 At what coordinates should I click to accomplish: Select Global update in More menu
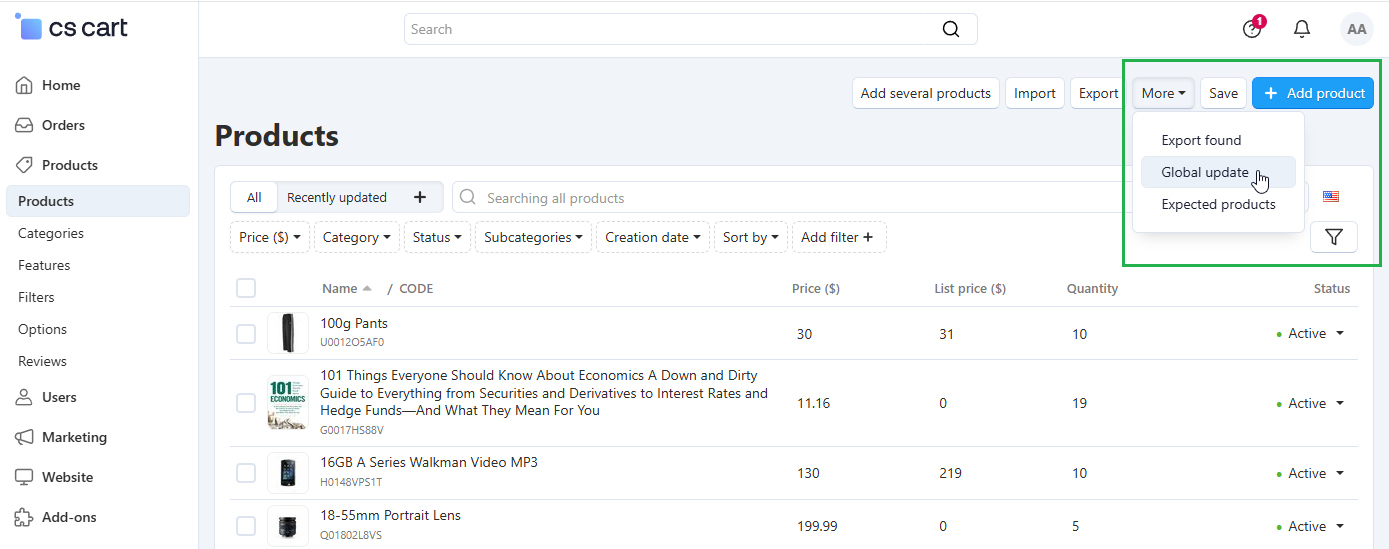[1218, 172]
